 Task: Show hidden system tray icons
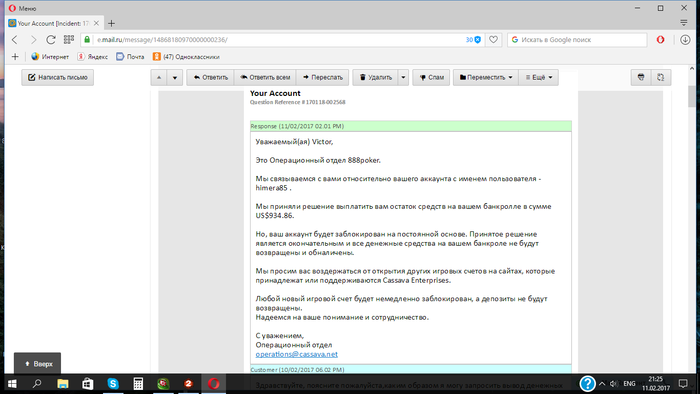coord(602,384)
